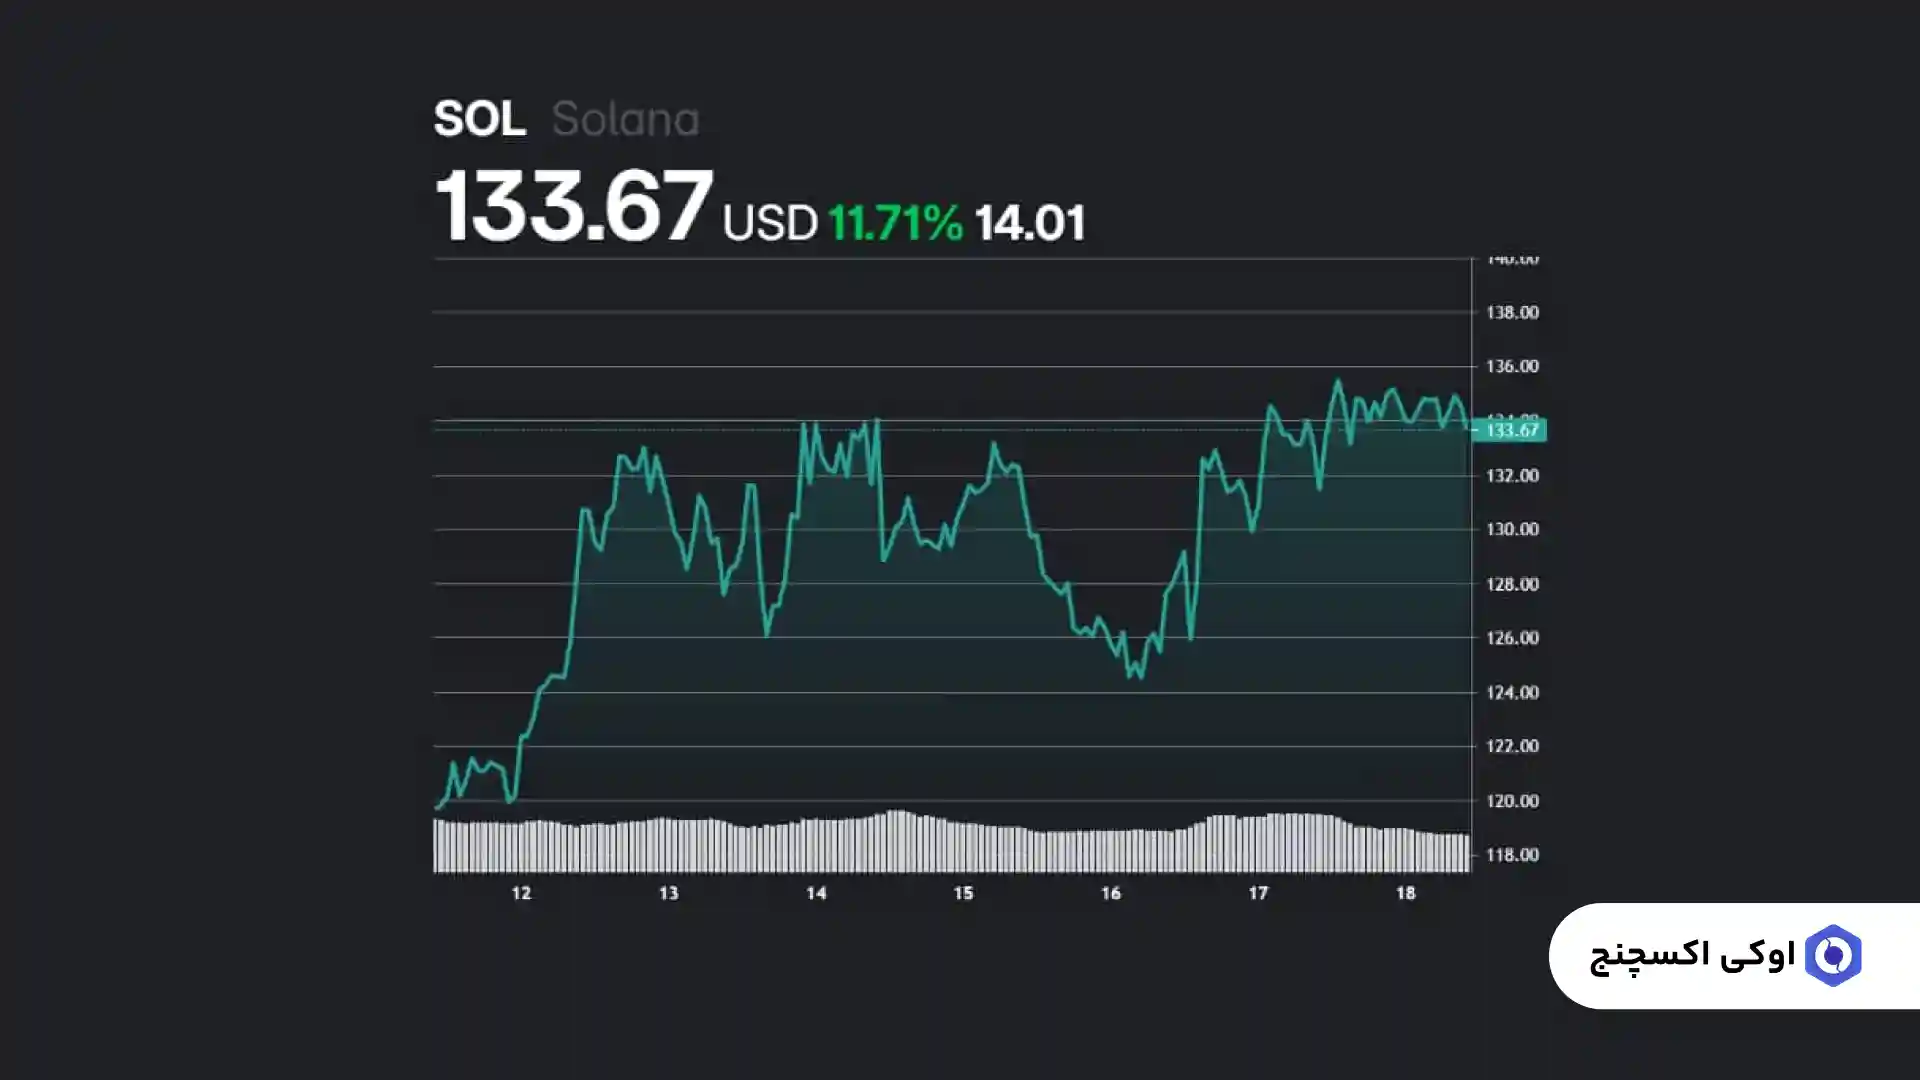Viewport: 1920px width, 1080px height.
Task: Click the green 11.71% change figure
Action: [x=895, y=222]
